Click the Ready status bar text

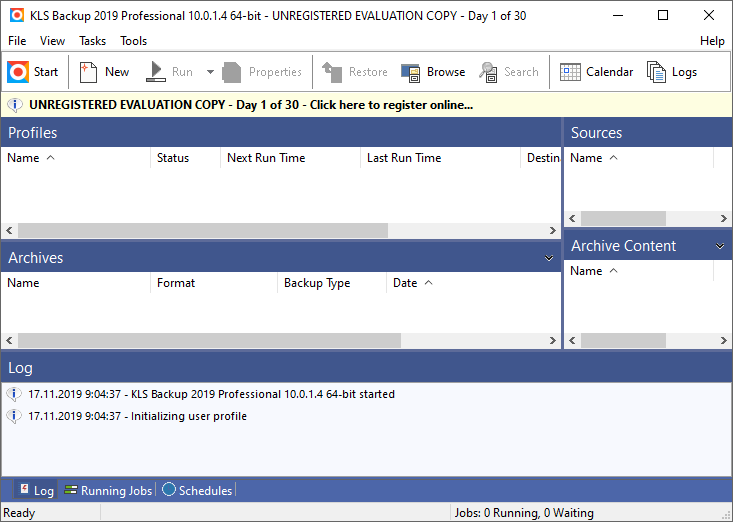19,513
